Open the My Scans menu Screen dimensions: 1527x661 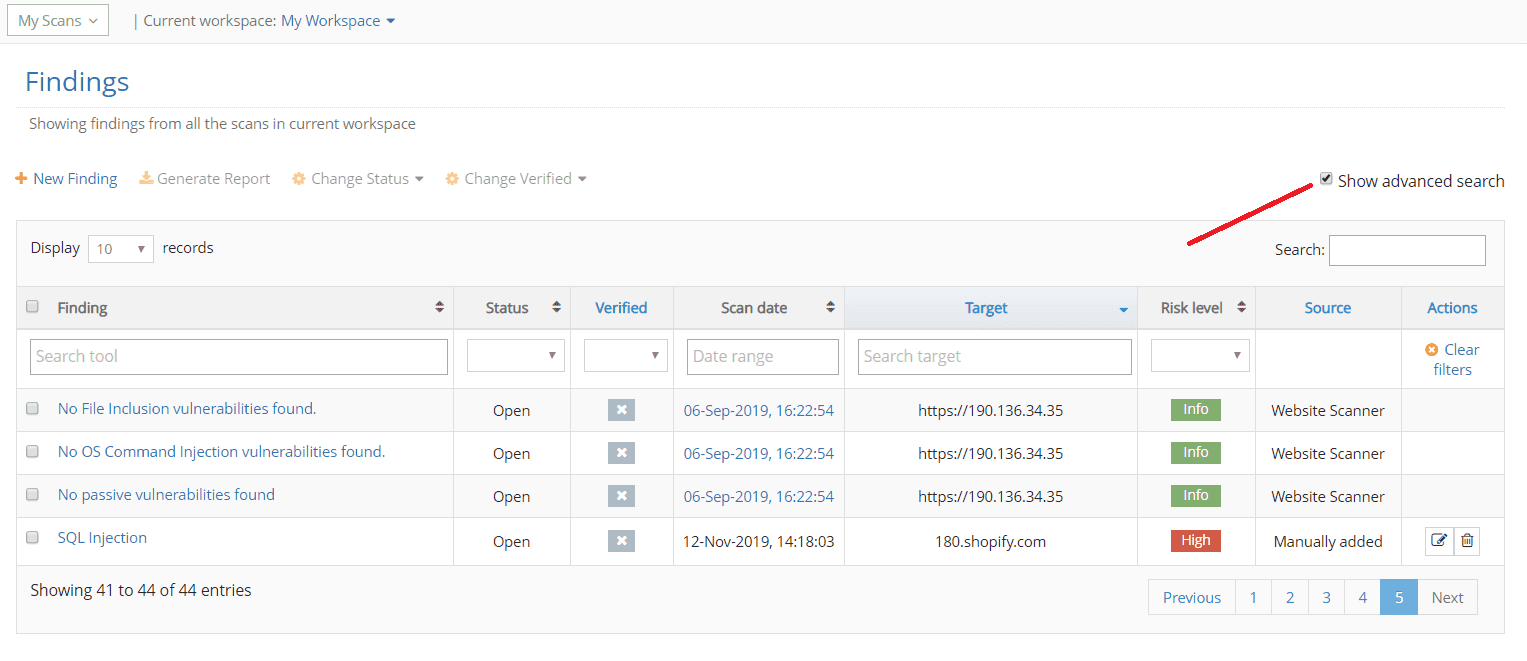click(57, 19)
